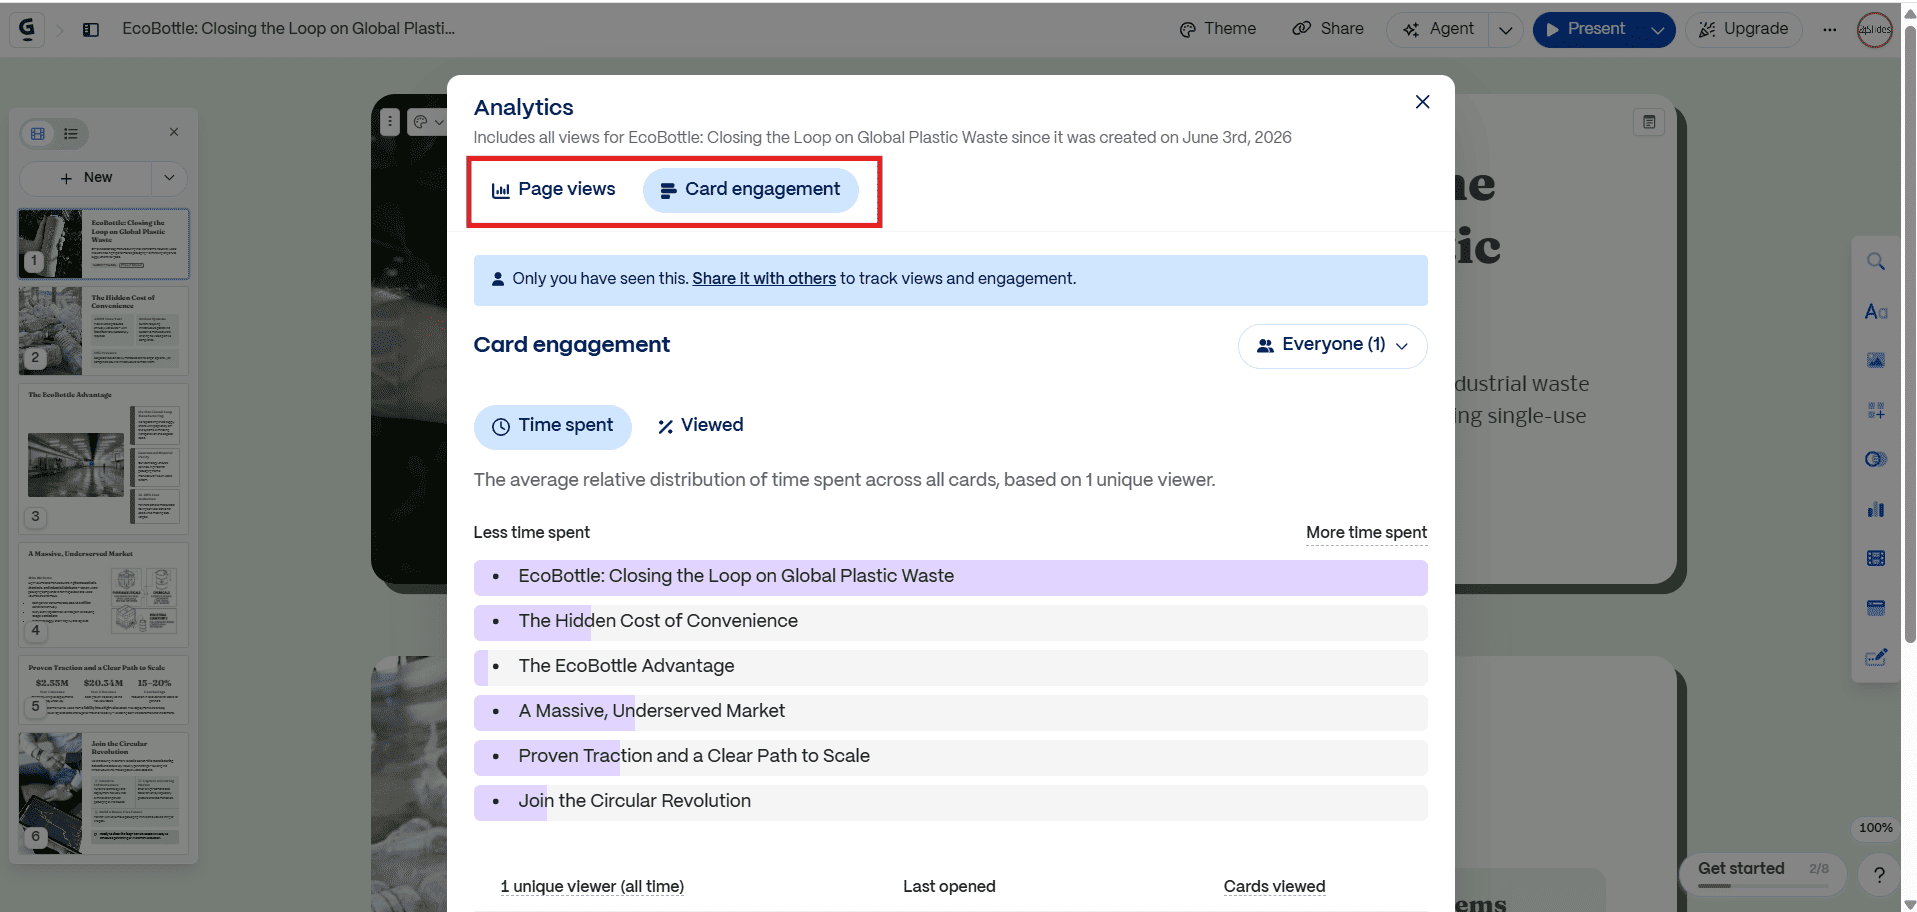Click the 'Cards viewed' column header

coord(1274,887)
